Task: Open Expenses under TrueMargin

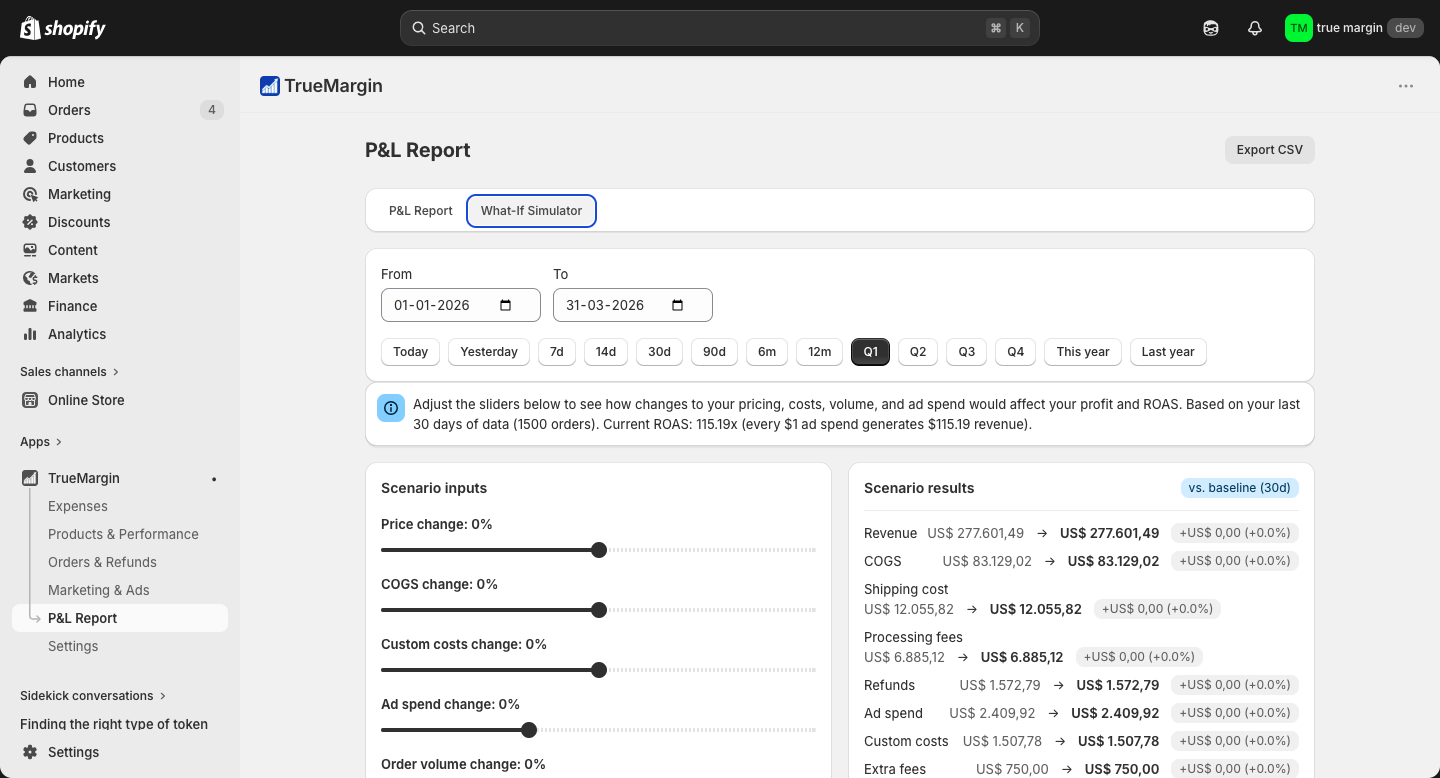Action: point(78,506)
